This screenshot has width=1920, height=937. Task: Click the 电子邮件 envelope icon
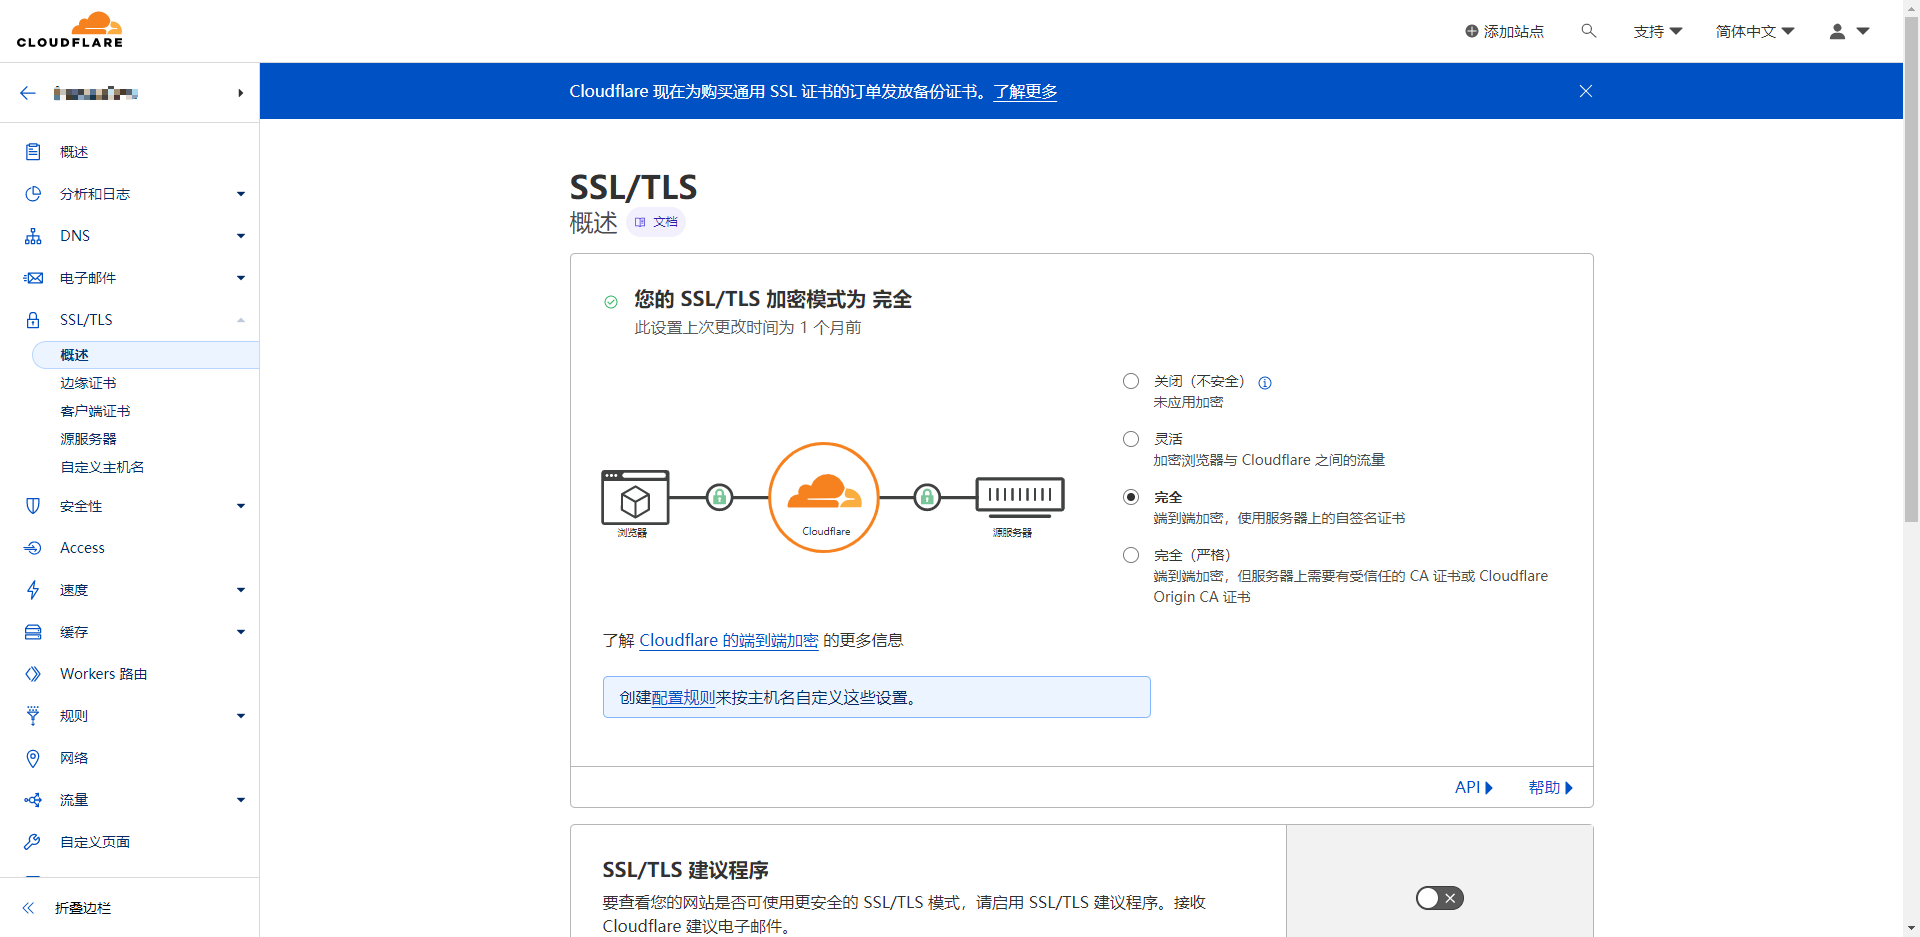click(33, 278)
